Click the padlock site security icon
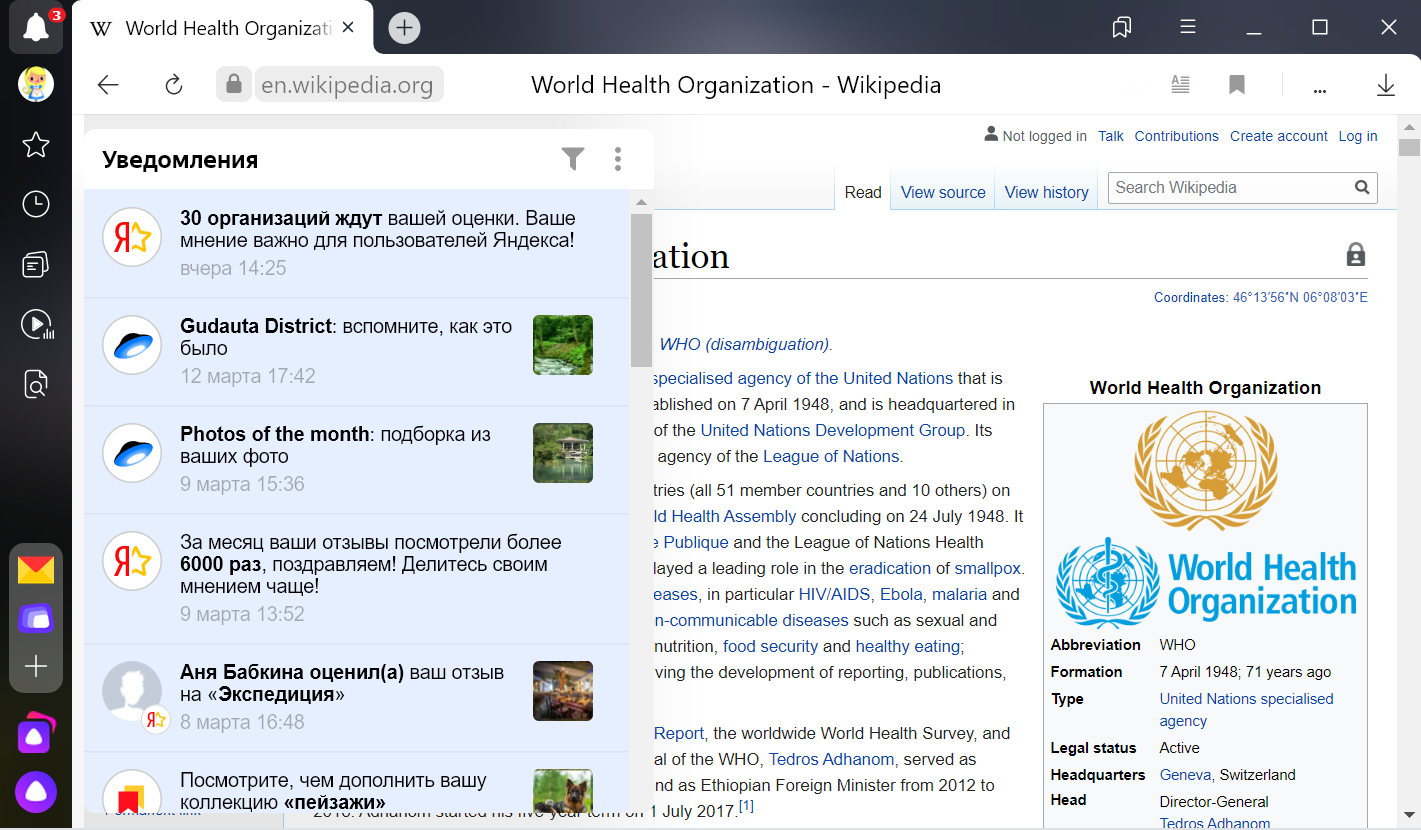The image size is (1421, 830). 233,85
